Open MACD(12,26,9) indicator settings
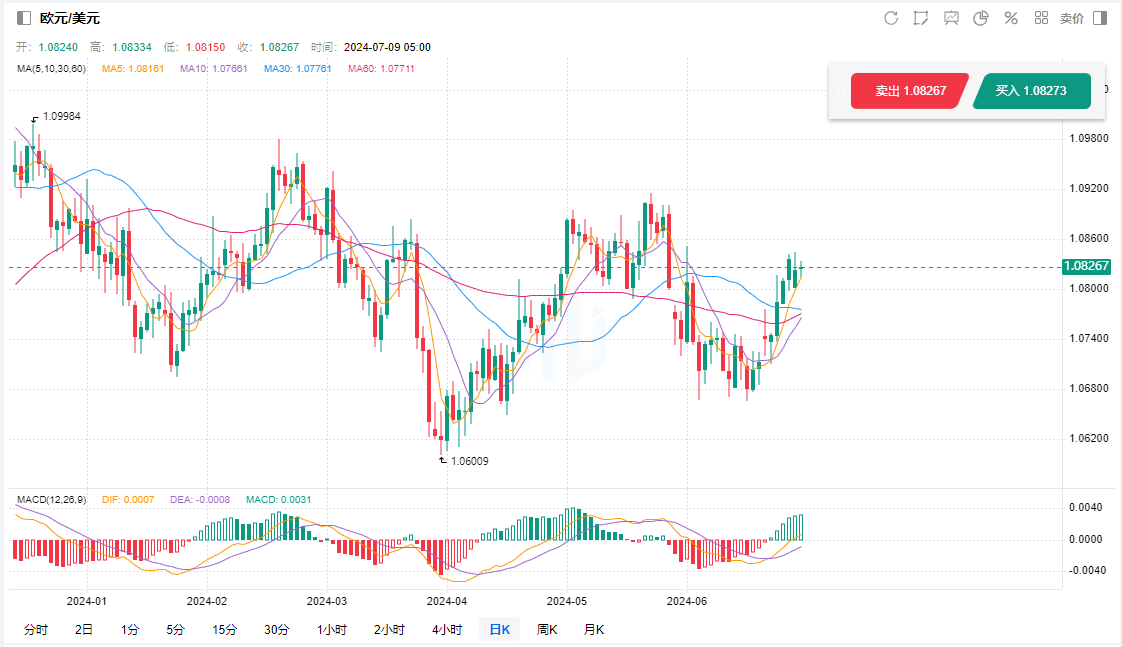The image size is (1122, 647). pos(54,499)
